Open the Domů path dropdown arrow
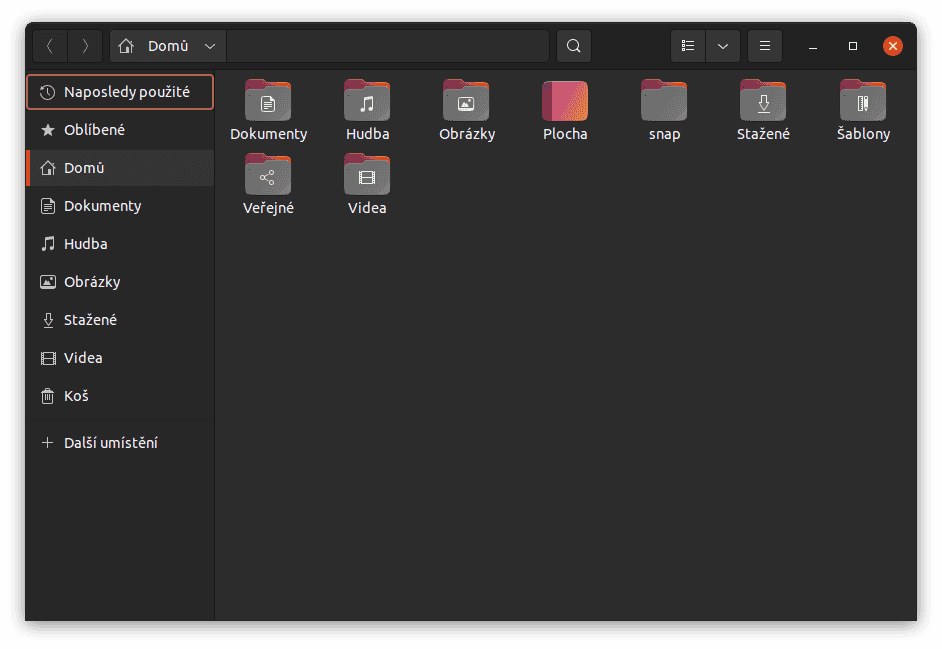 [x=210, y=45]
